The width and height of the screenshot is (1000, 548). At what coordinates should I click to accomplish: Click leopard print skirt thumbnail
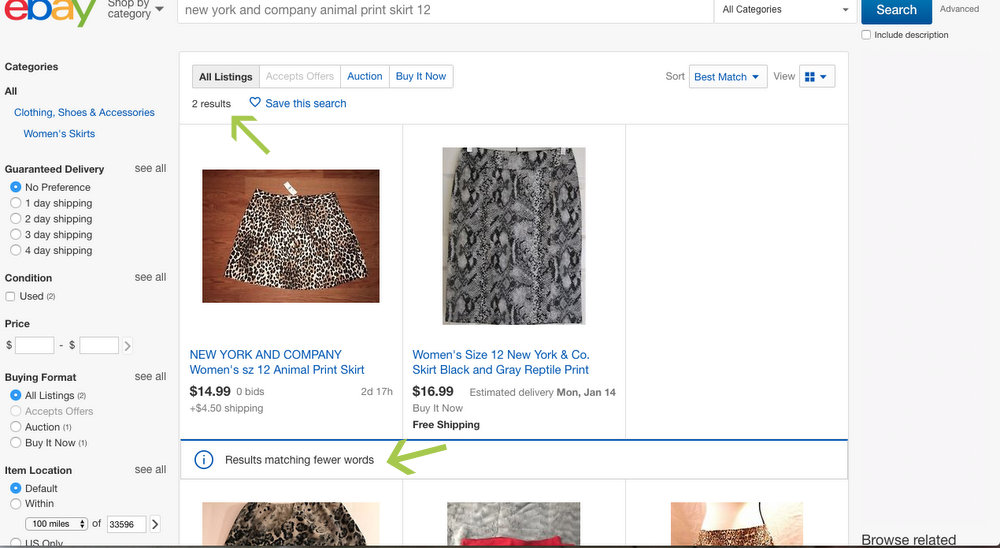tap(291, 236)
